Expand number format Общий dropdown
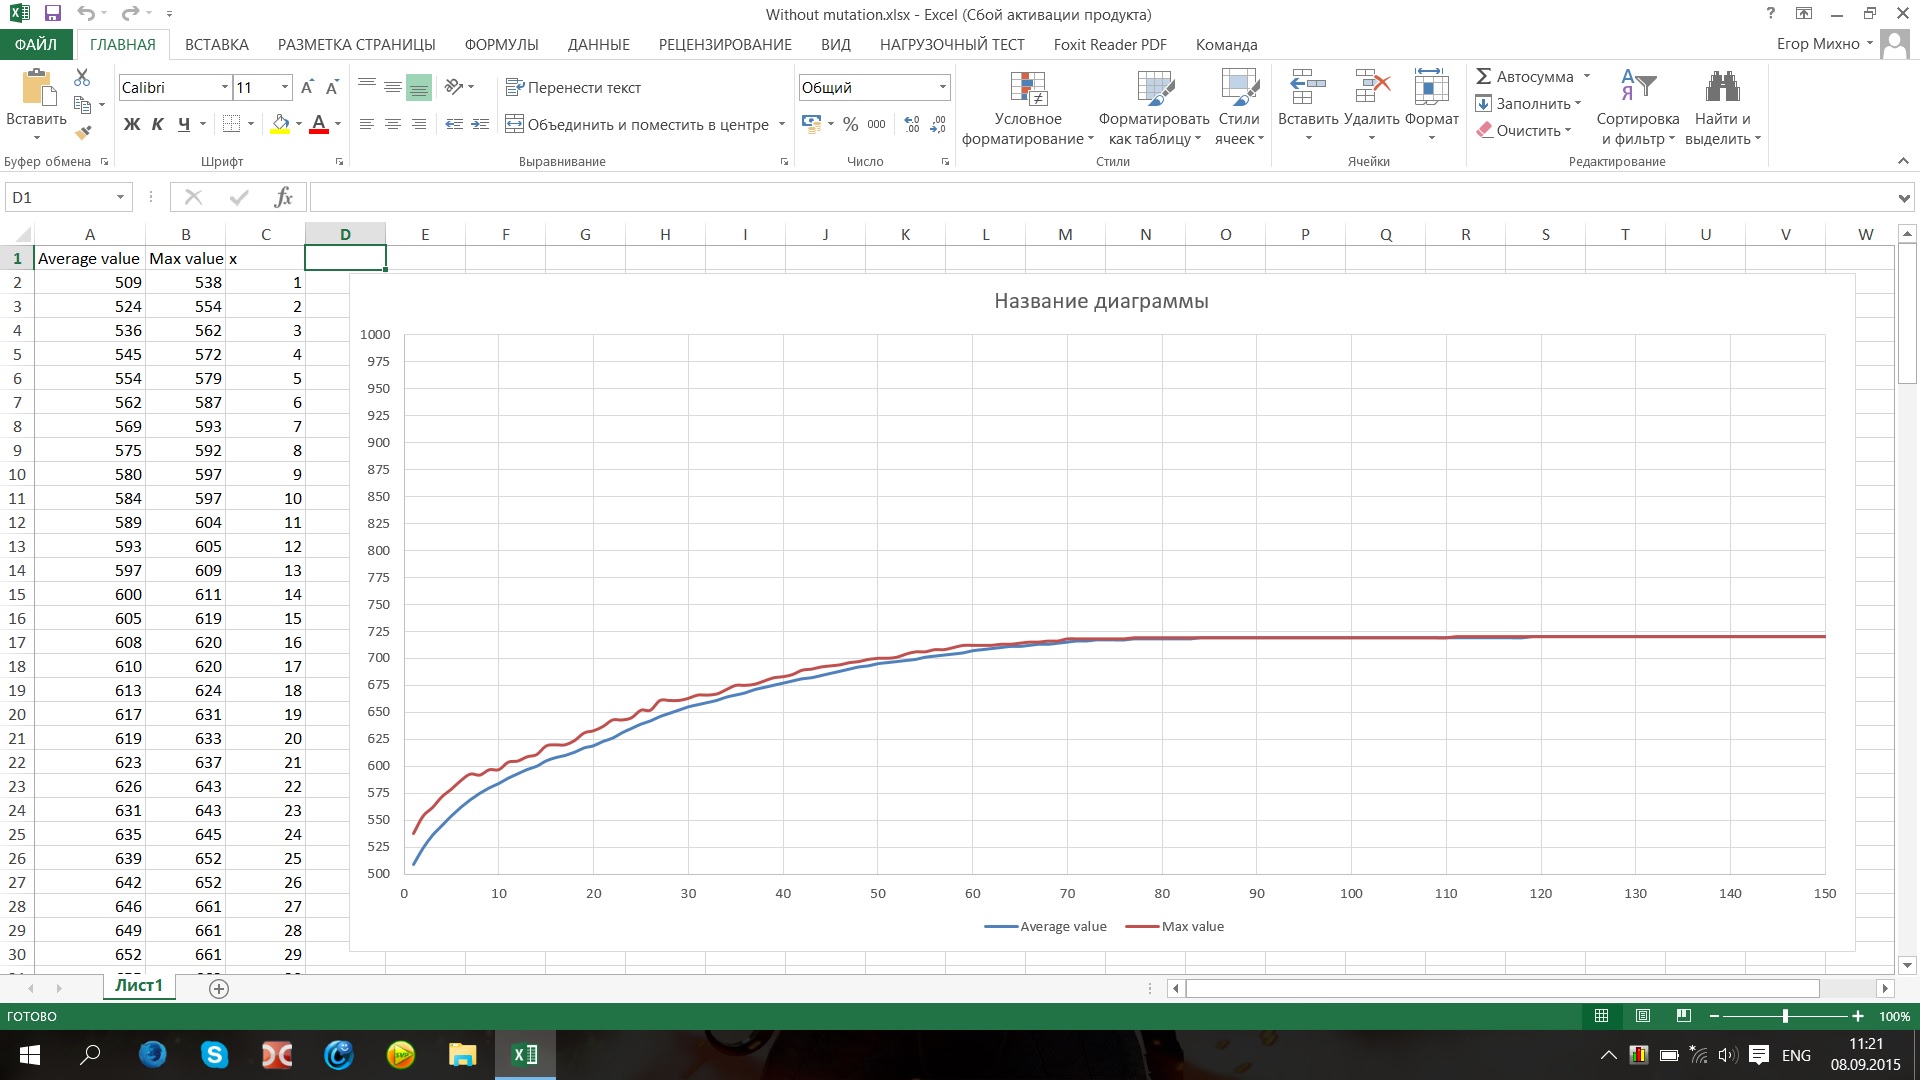This screenshot has width=1920, height=1080. click(942, 87)
